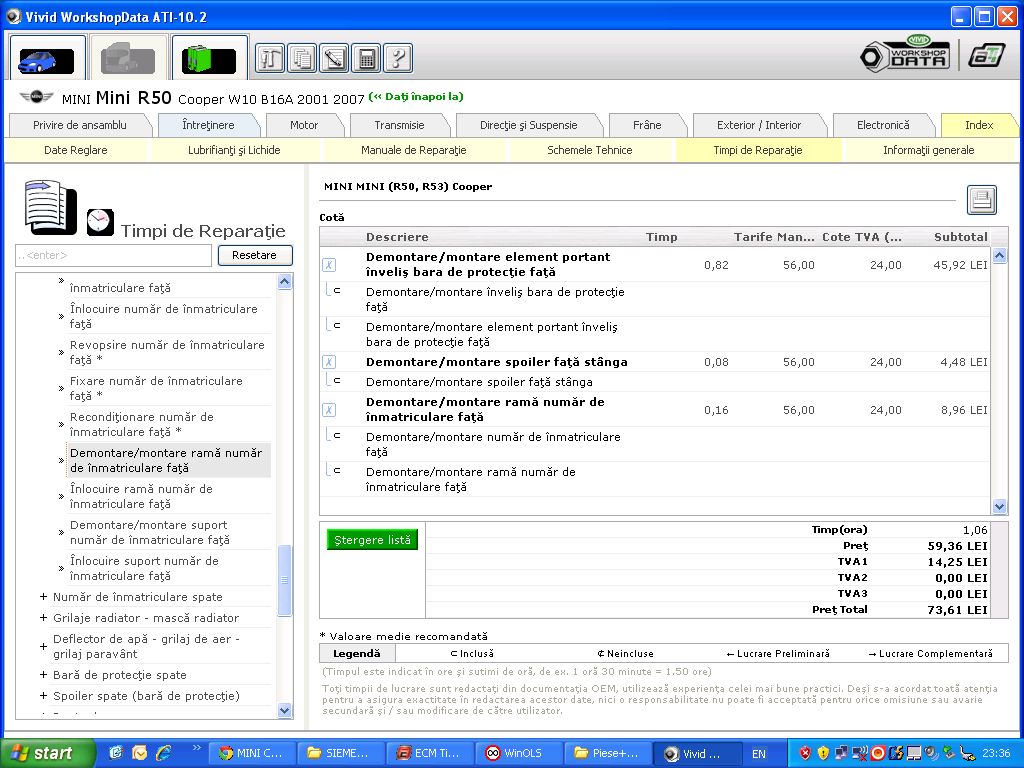Click the search input field beside Resetare
The height and width of the screenshot is (768, 1024).
tap(113, 255)
